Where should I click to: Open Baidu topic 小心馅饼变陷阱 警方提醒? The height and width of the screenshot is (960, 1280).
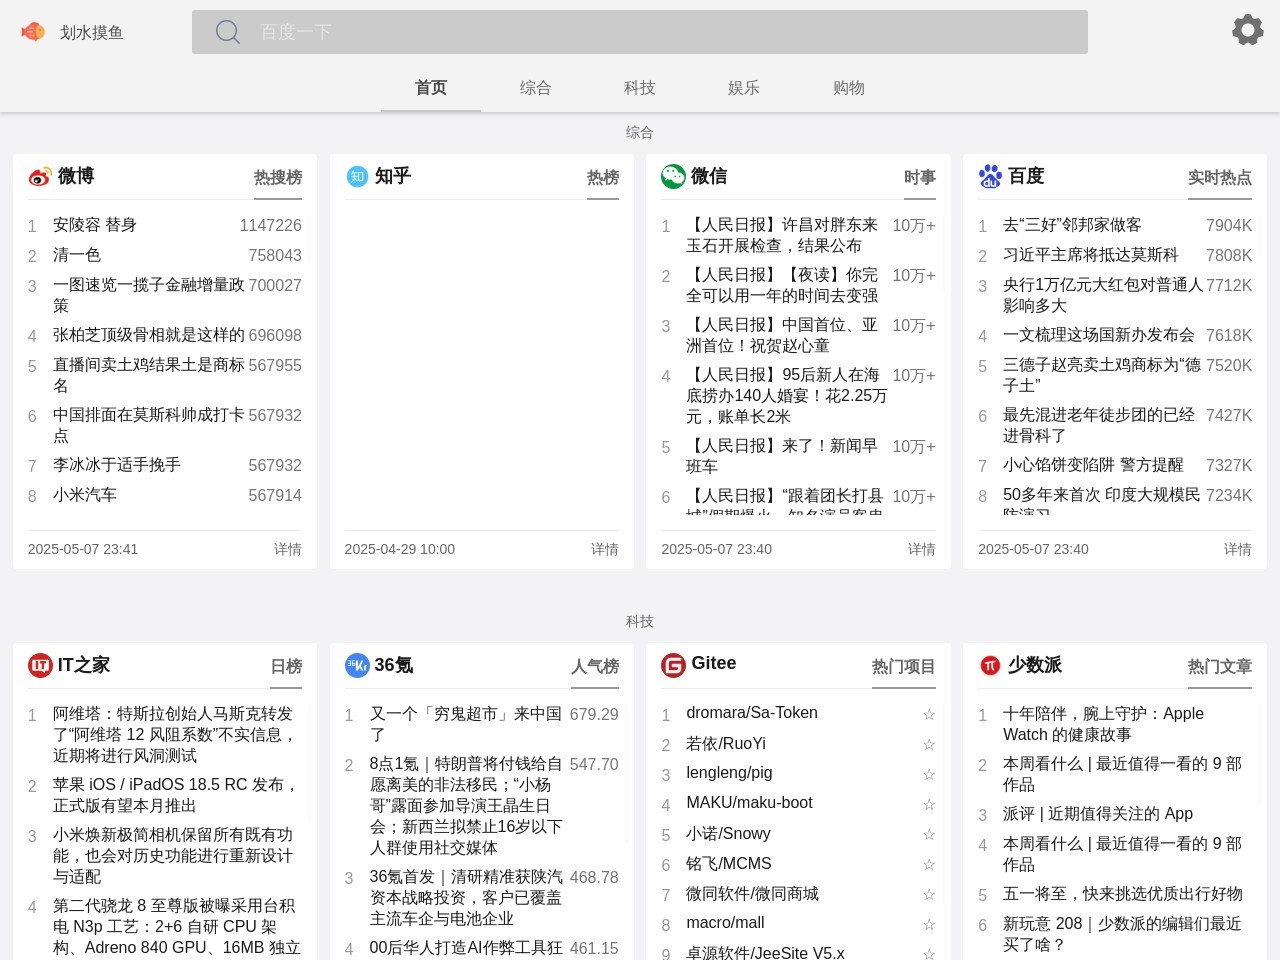[x=1093, y=465]
